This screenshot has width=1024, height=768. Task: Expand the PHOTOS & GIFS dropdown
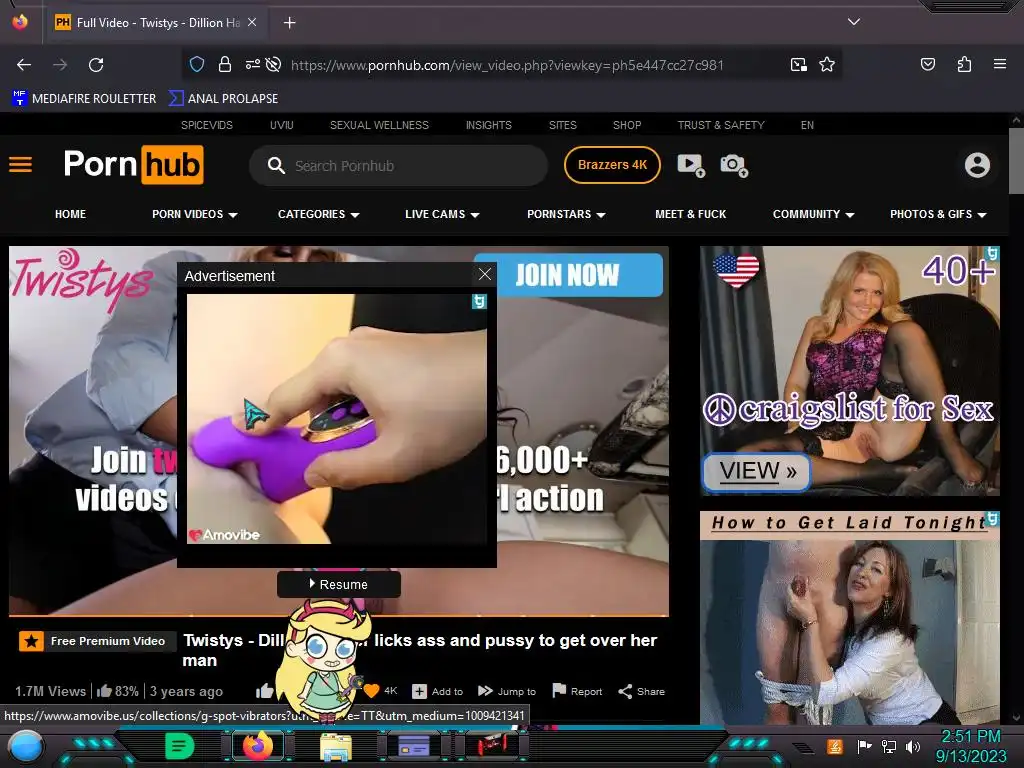[938, 214]
